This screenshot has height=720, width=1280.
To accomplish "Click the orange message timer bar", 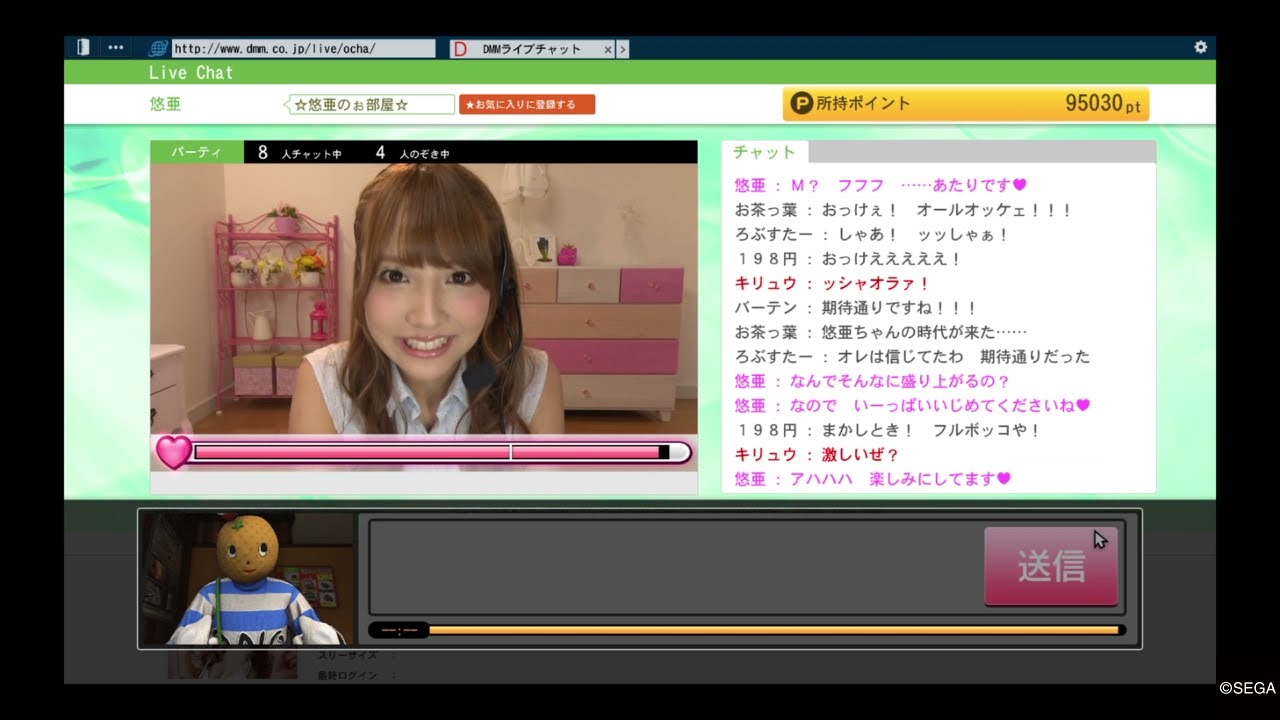I will (770, 630).
